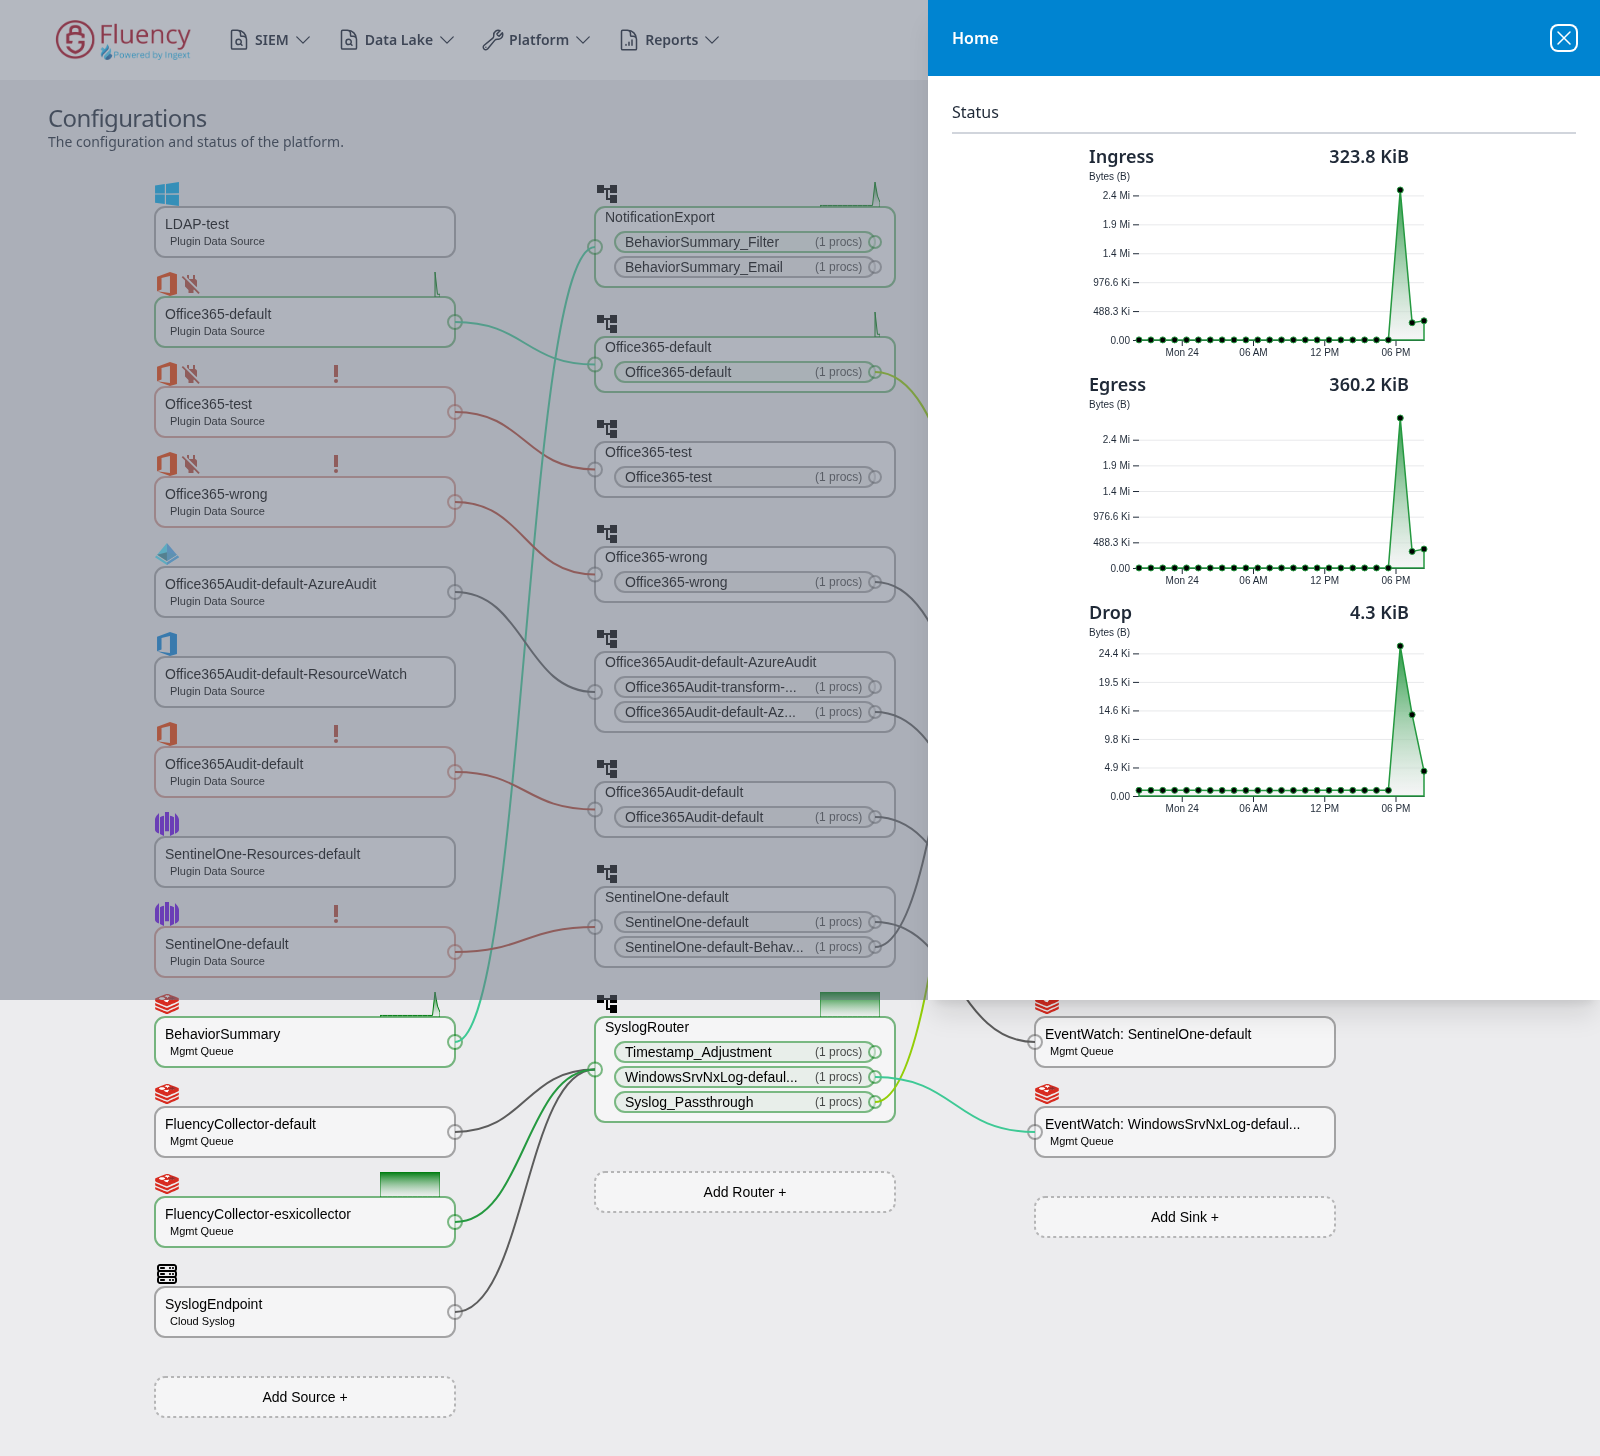This screenshot has width=1600, height=1456.
Task: Click the SentinelOne icon above SentinelOne-Resources-default
Action: (x=167, y=824)
